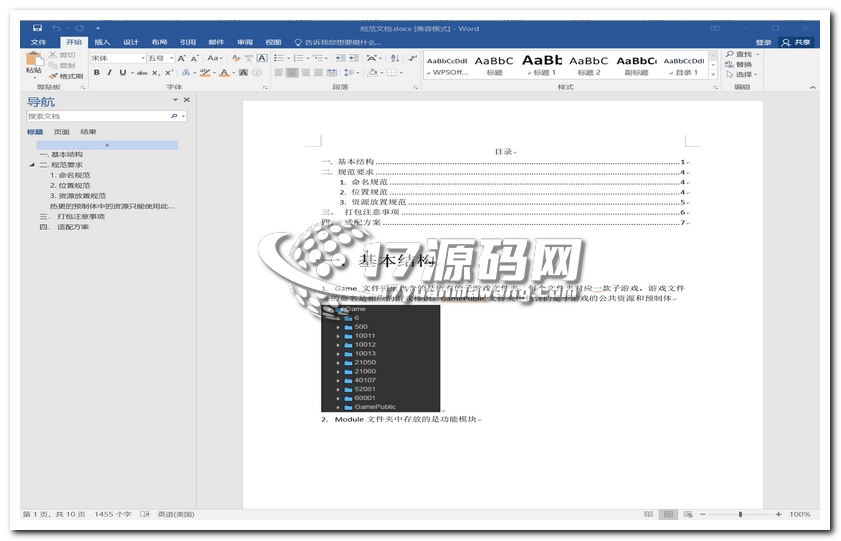Open the Borders dropdown arrow
This screenshot has width=841, height=541.
(x=401, y=72)
